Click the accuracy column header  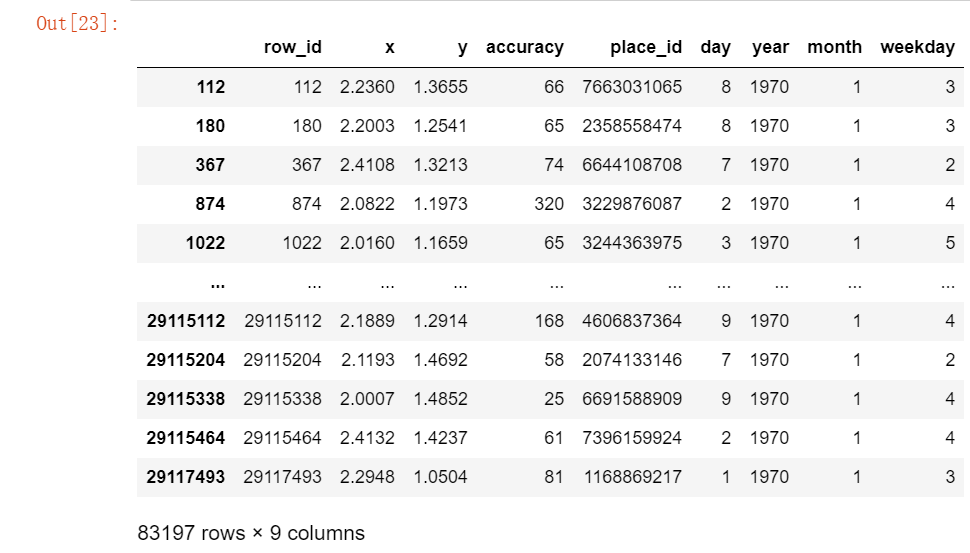[525, 48]
